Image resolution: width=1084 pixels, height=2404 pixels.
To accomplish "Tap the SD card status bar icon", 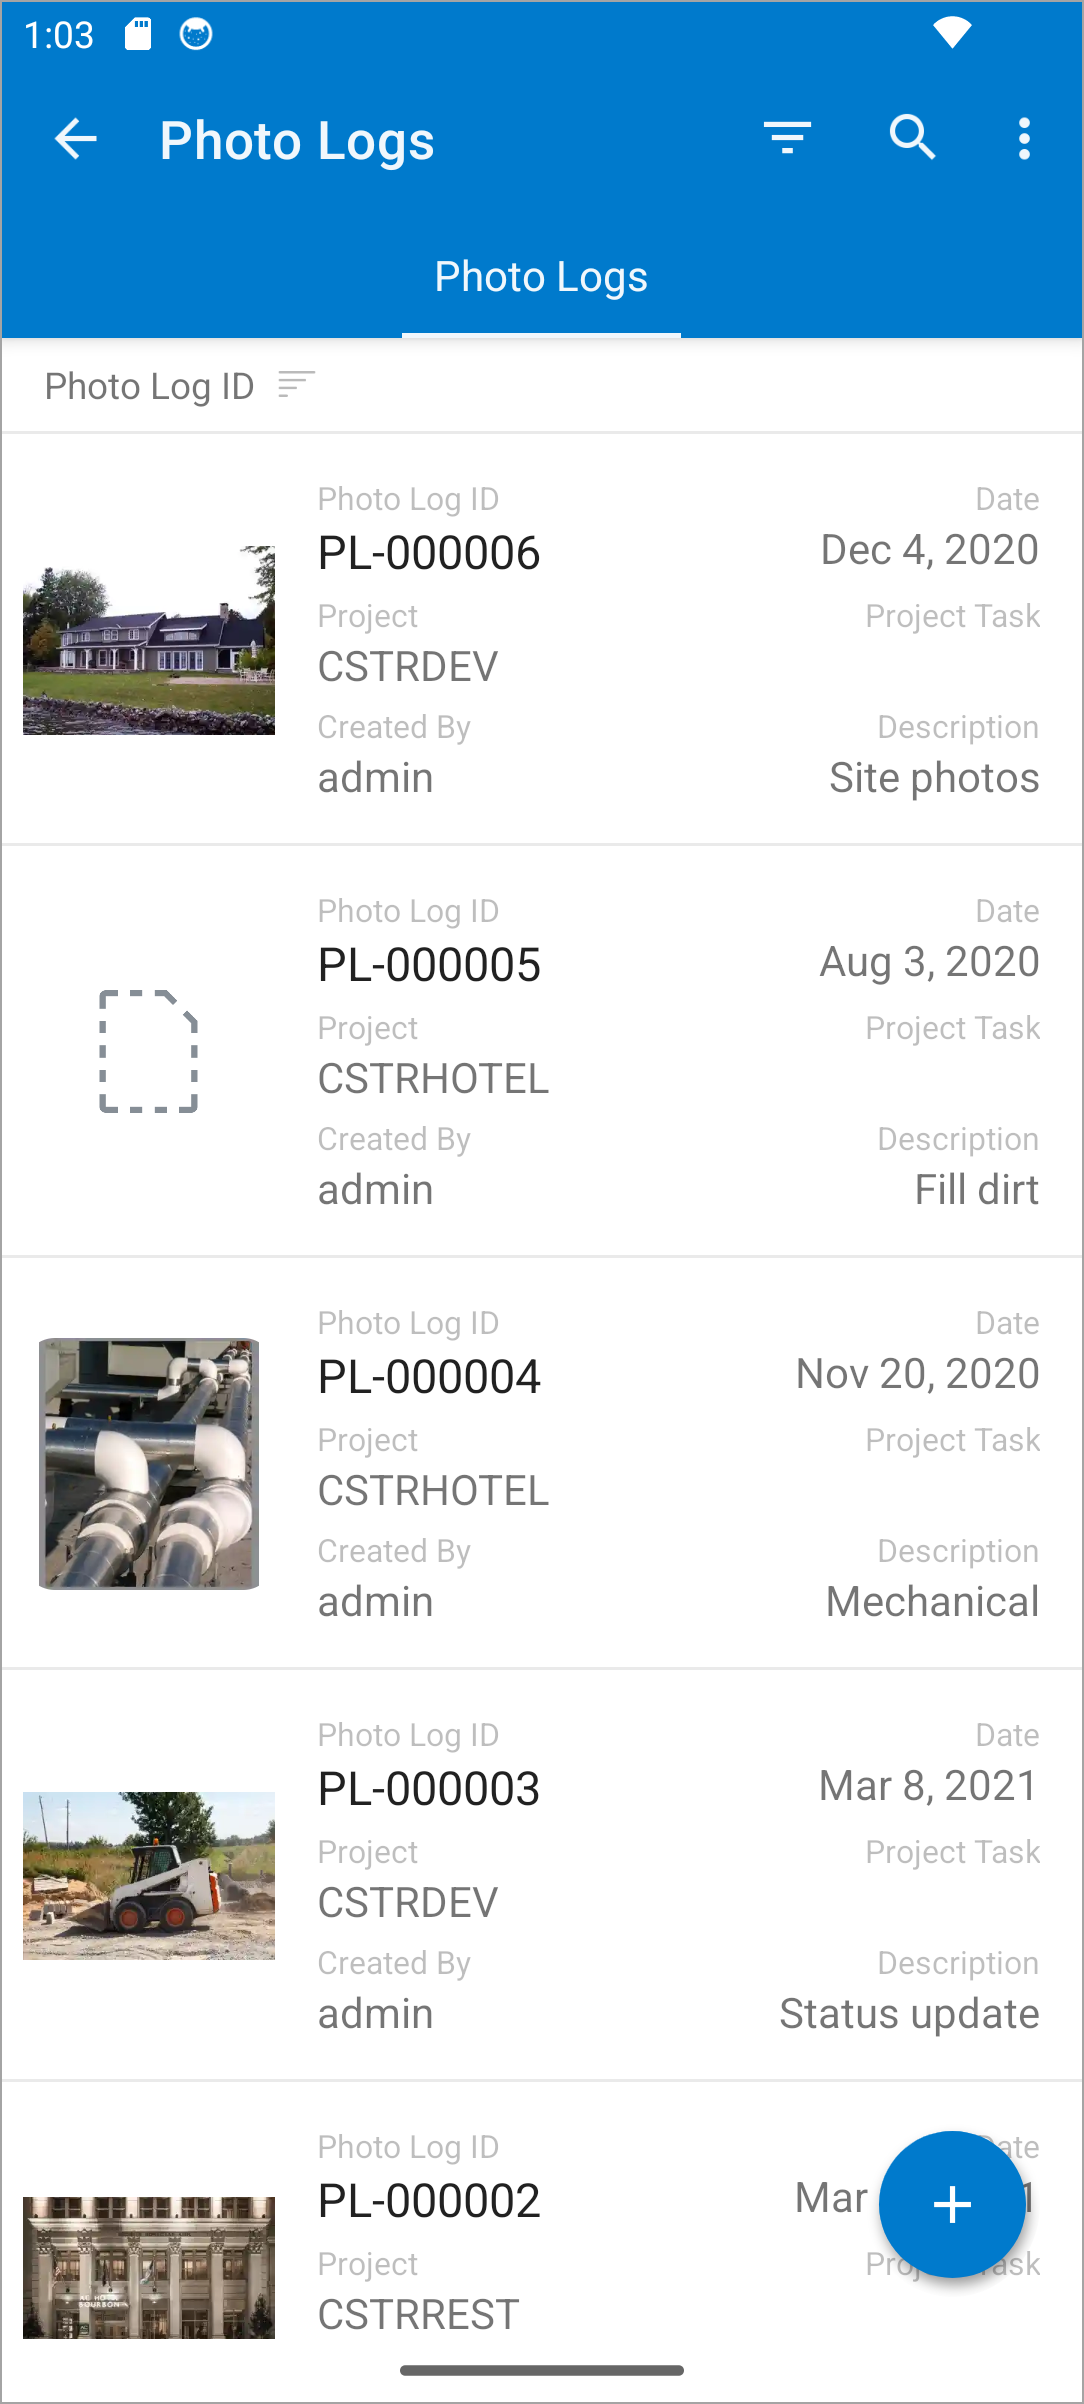I will [138, 35].
